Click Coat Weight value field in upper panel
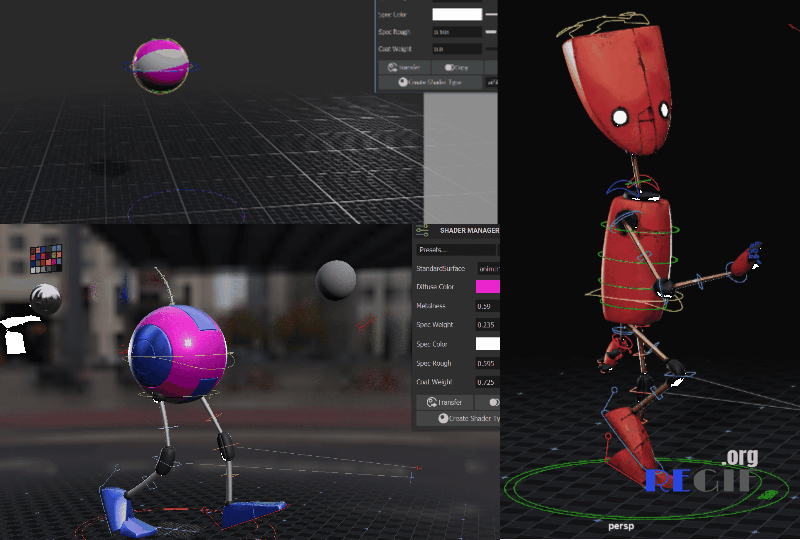 [457, 49]
